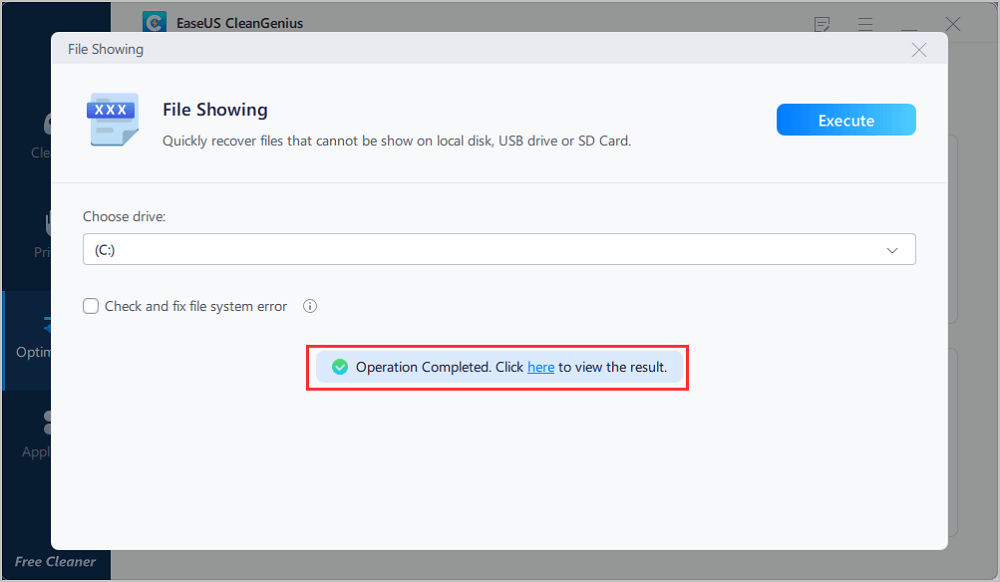Click the green checkmark status icon
1000x582 pixels.
(340, 367)
